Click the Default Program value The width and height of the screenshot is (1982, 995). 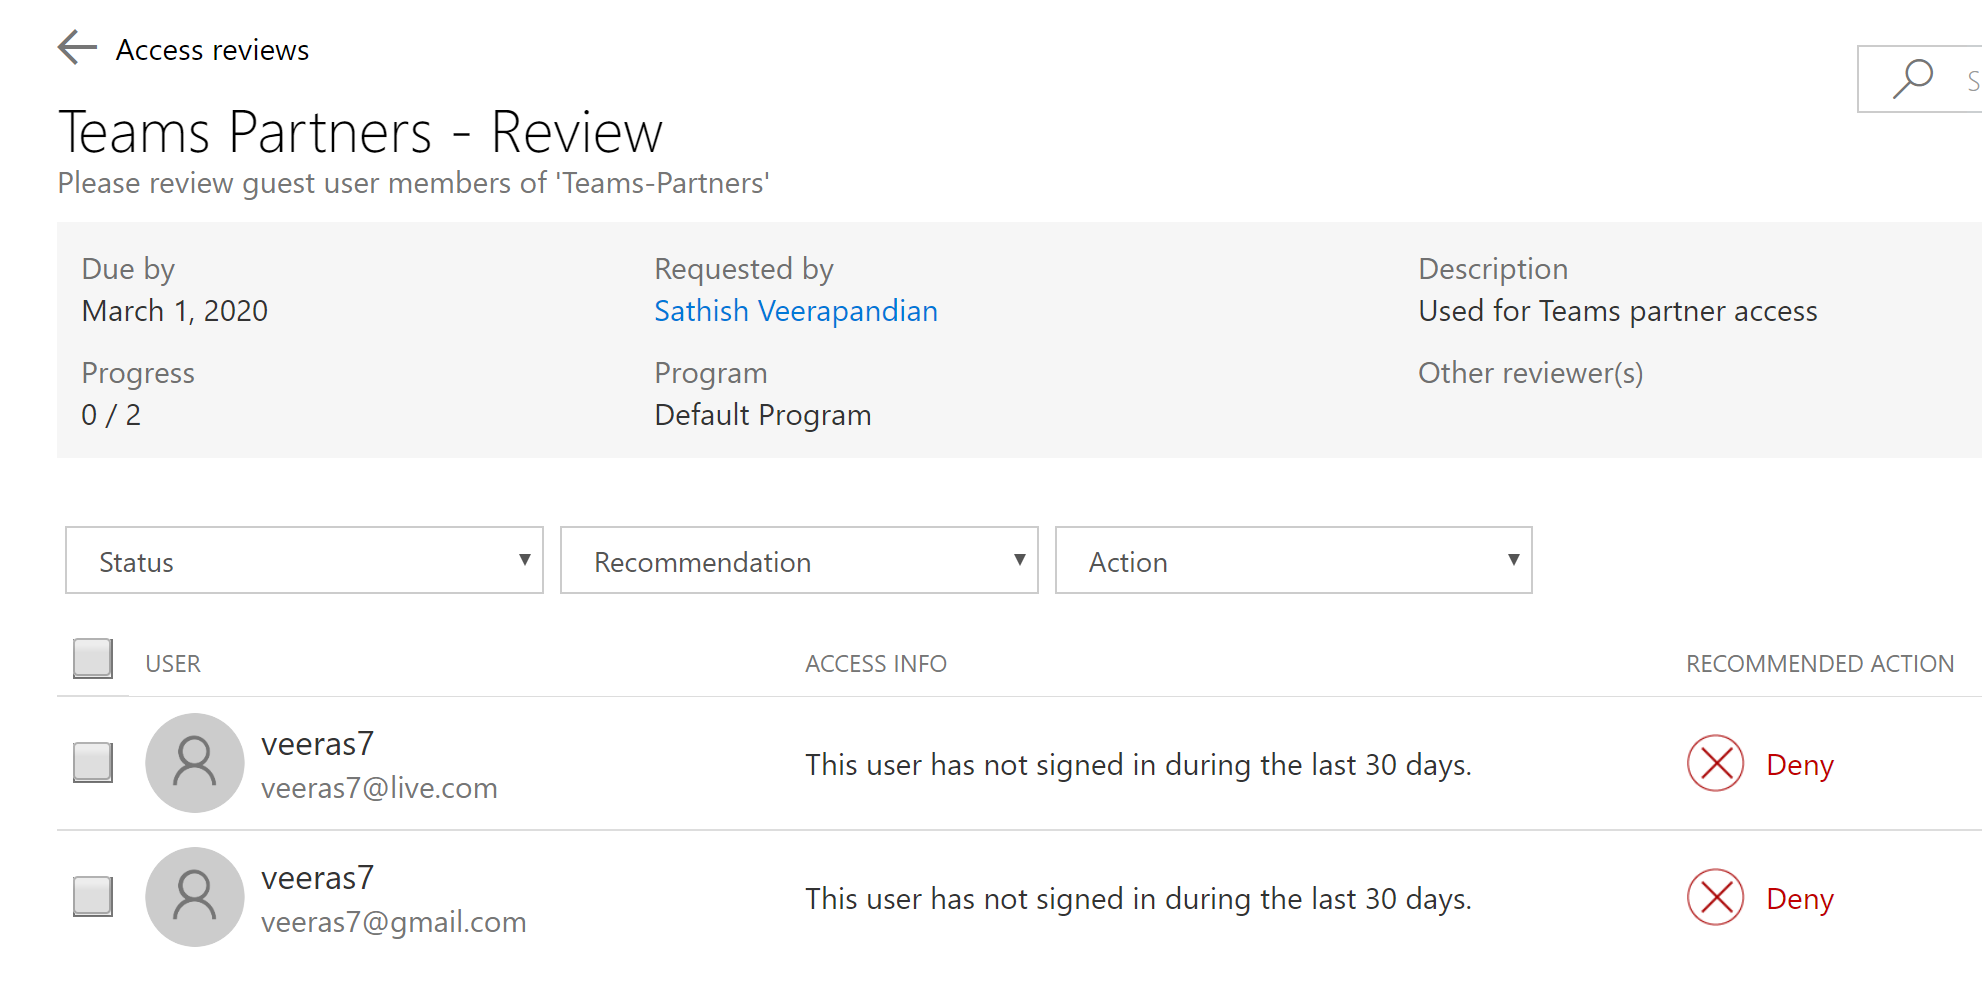763,415
